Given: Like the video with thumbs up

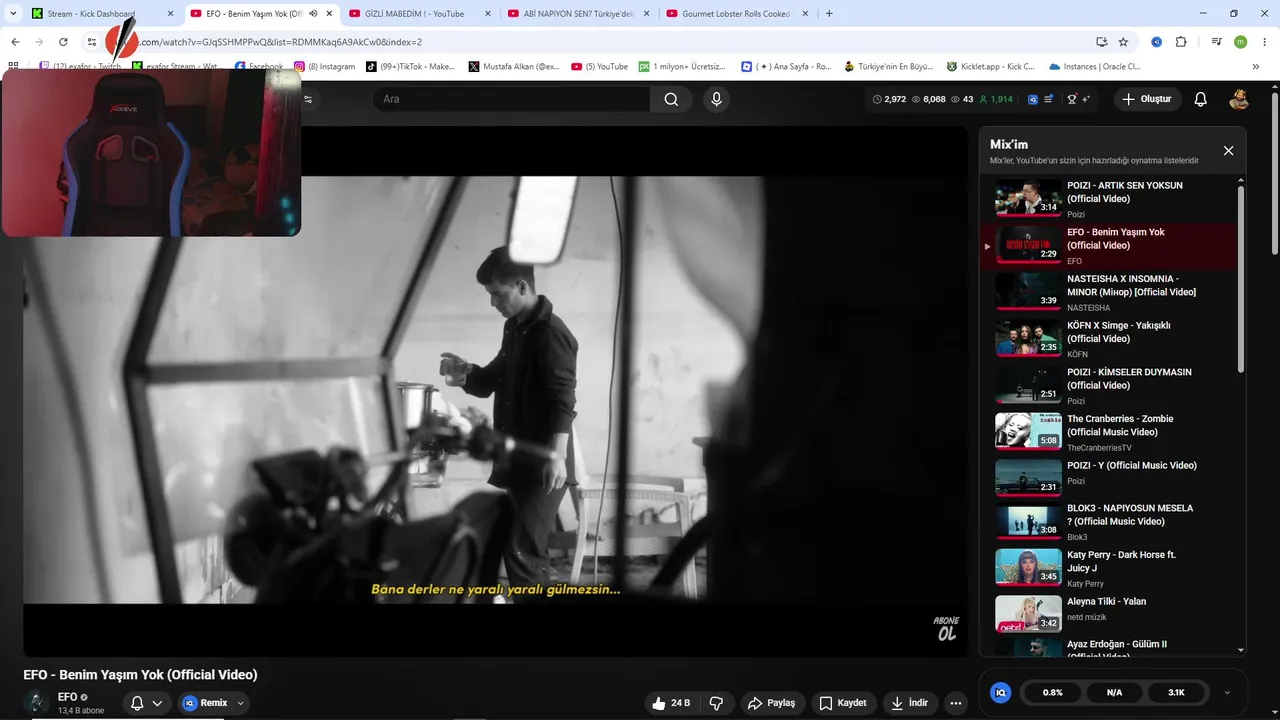Looking at the screenshot, I should (671, 703).
